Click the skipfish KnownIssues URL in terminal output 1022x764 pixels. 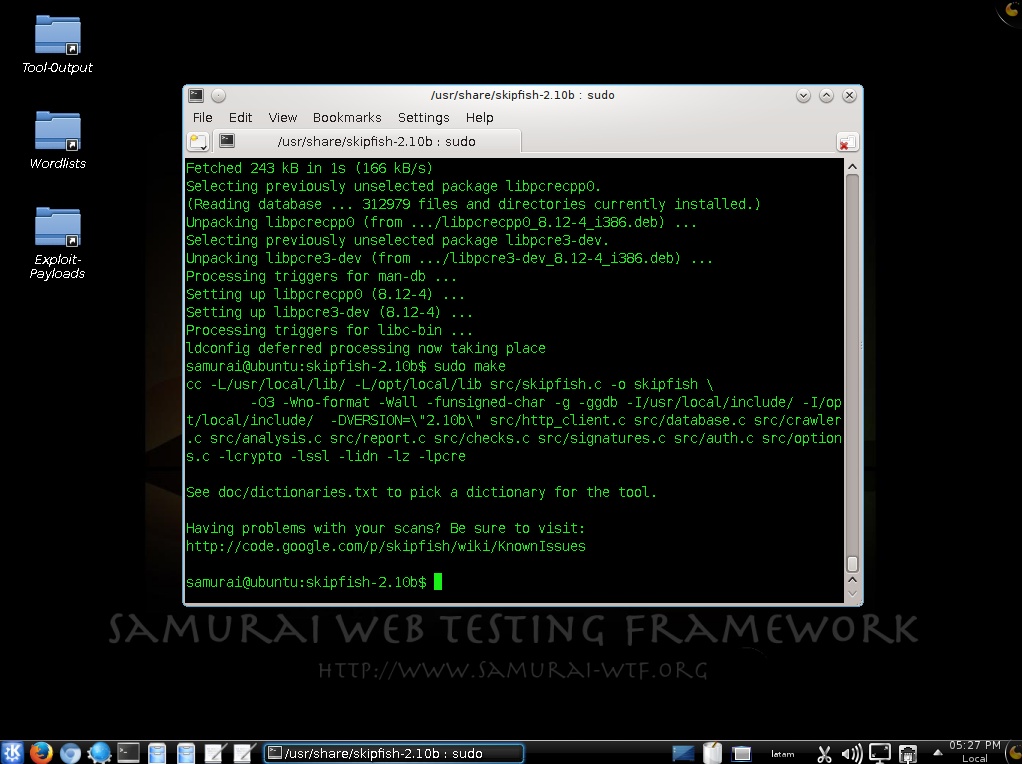(x=386, y=546)
